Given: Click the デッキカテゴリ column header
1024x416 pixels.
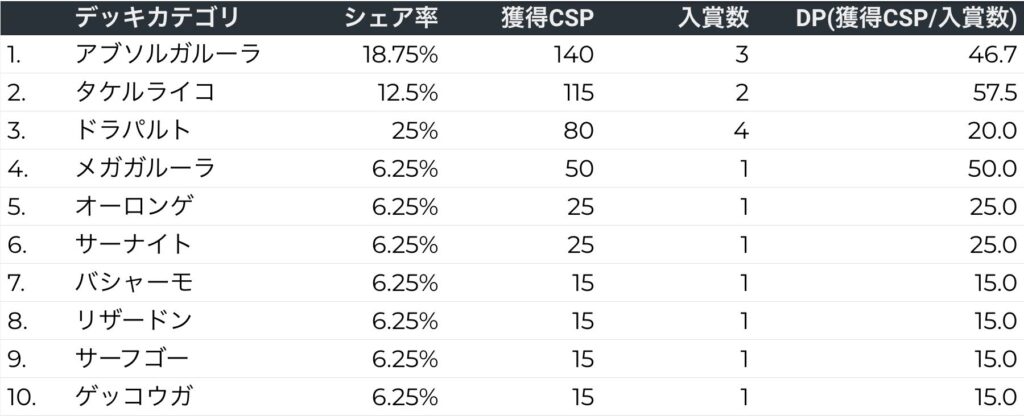Looking at the screenshot, I should 157,17.
